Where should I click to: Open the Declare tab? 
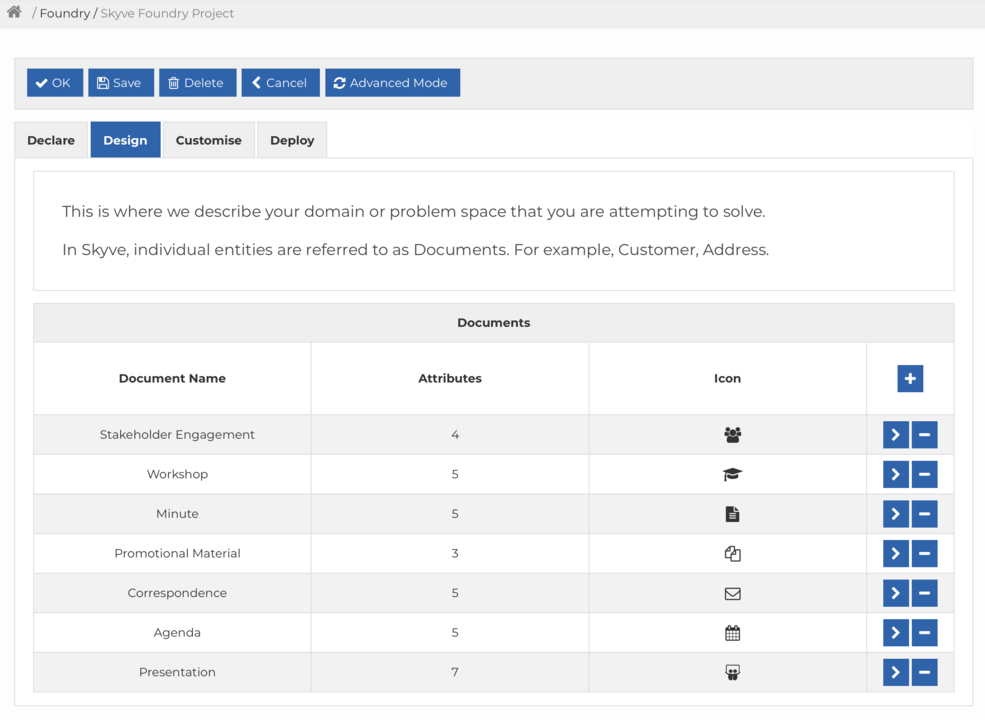51,140
